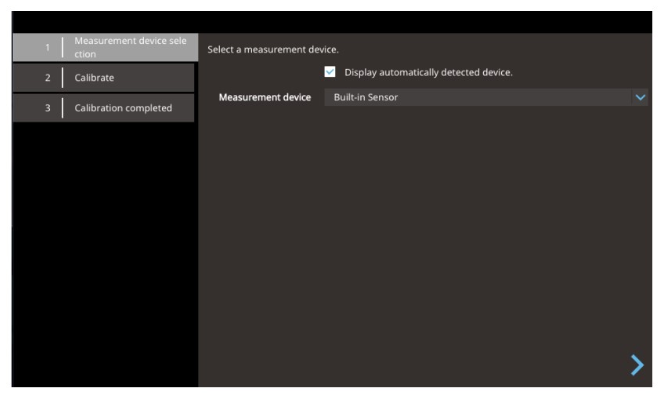Image resolution: width=661 pixels, height=393 pixels.
Task: Click the blue next arrow
Action: [637, 365]
